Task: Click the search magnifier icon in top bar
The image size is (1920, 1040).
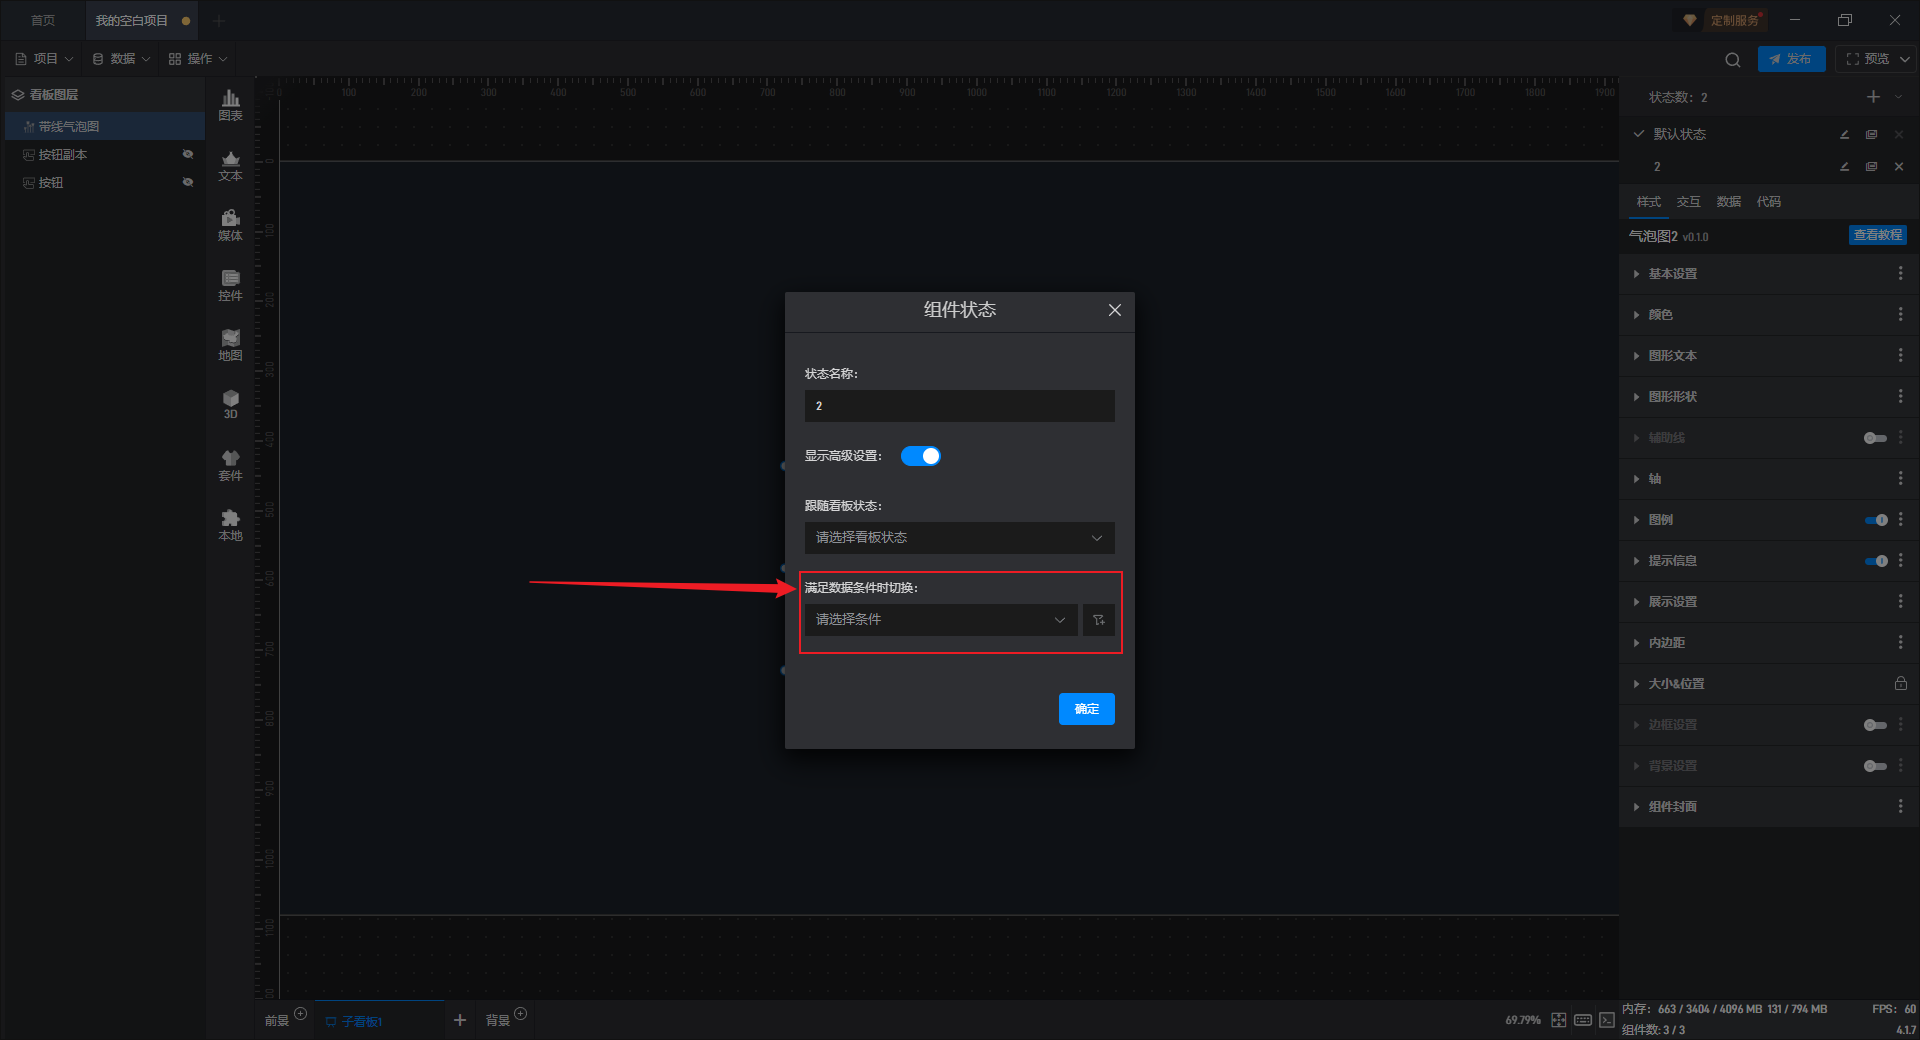Action: tap(1733, 60)
